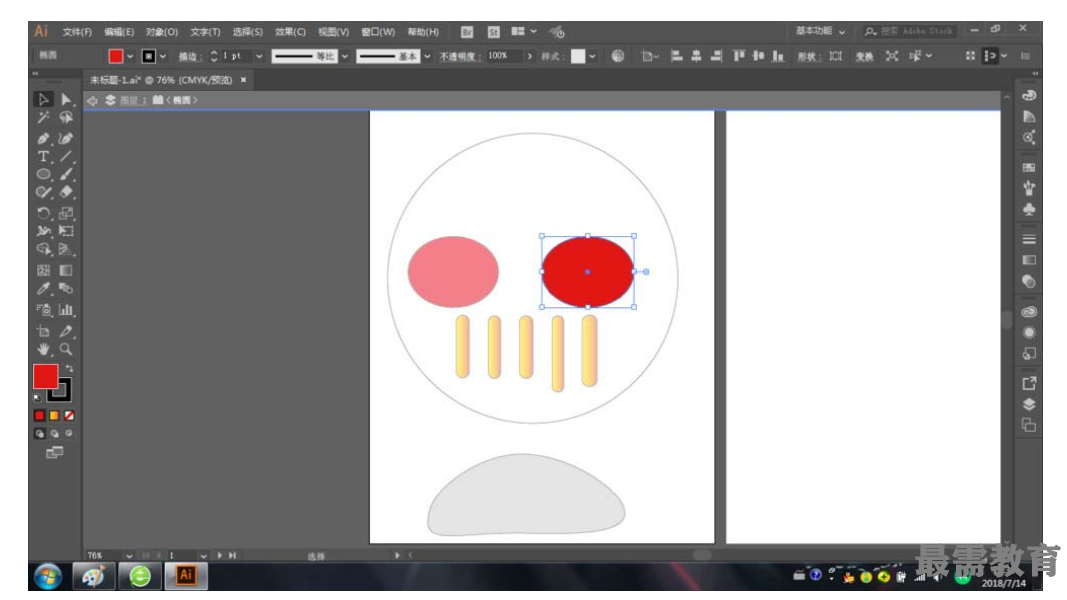Open workspace switcher 基本功能
The image size is (1067, 600).
tap(821, 31)
